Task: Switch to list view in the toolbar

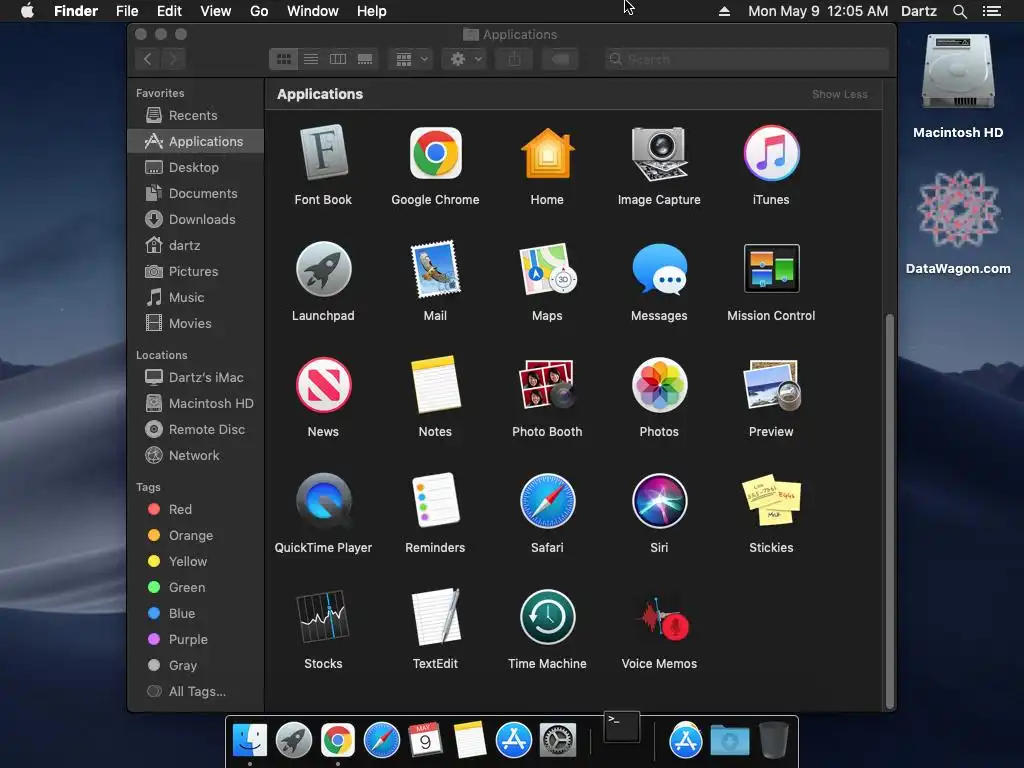Action: coord(311,59)
